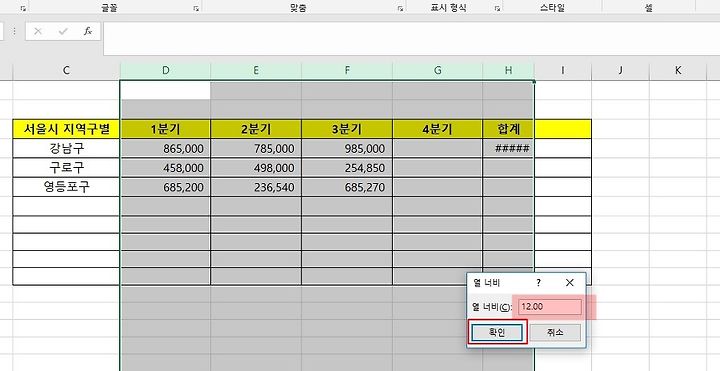Screen dimensions: 720x371
Task: Select column J header
Action: [620, 70]
